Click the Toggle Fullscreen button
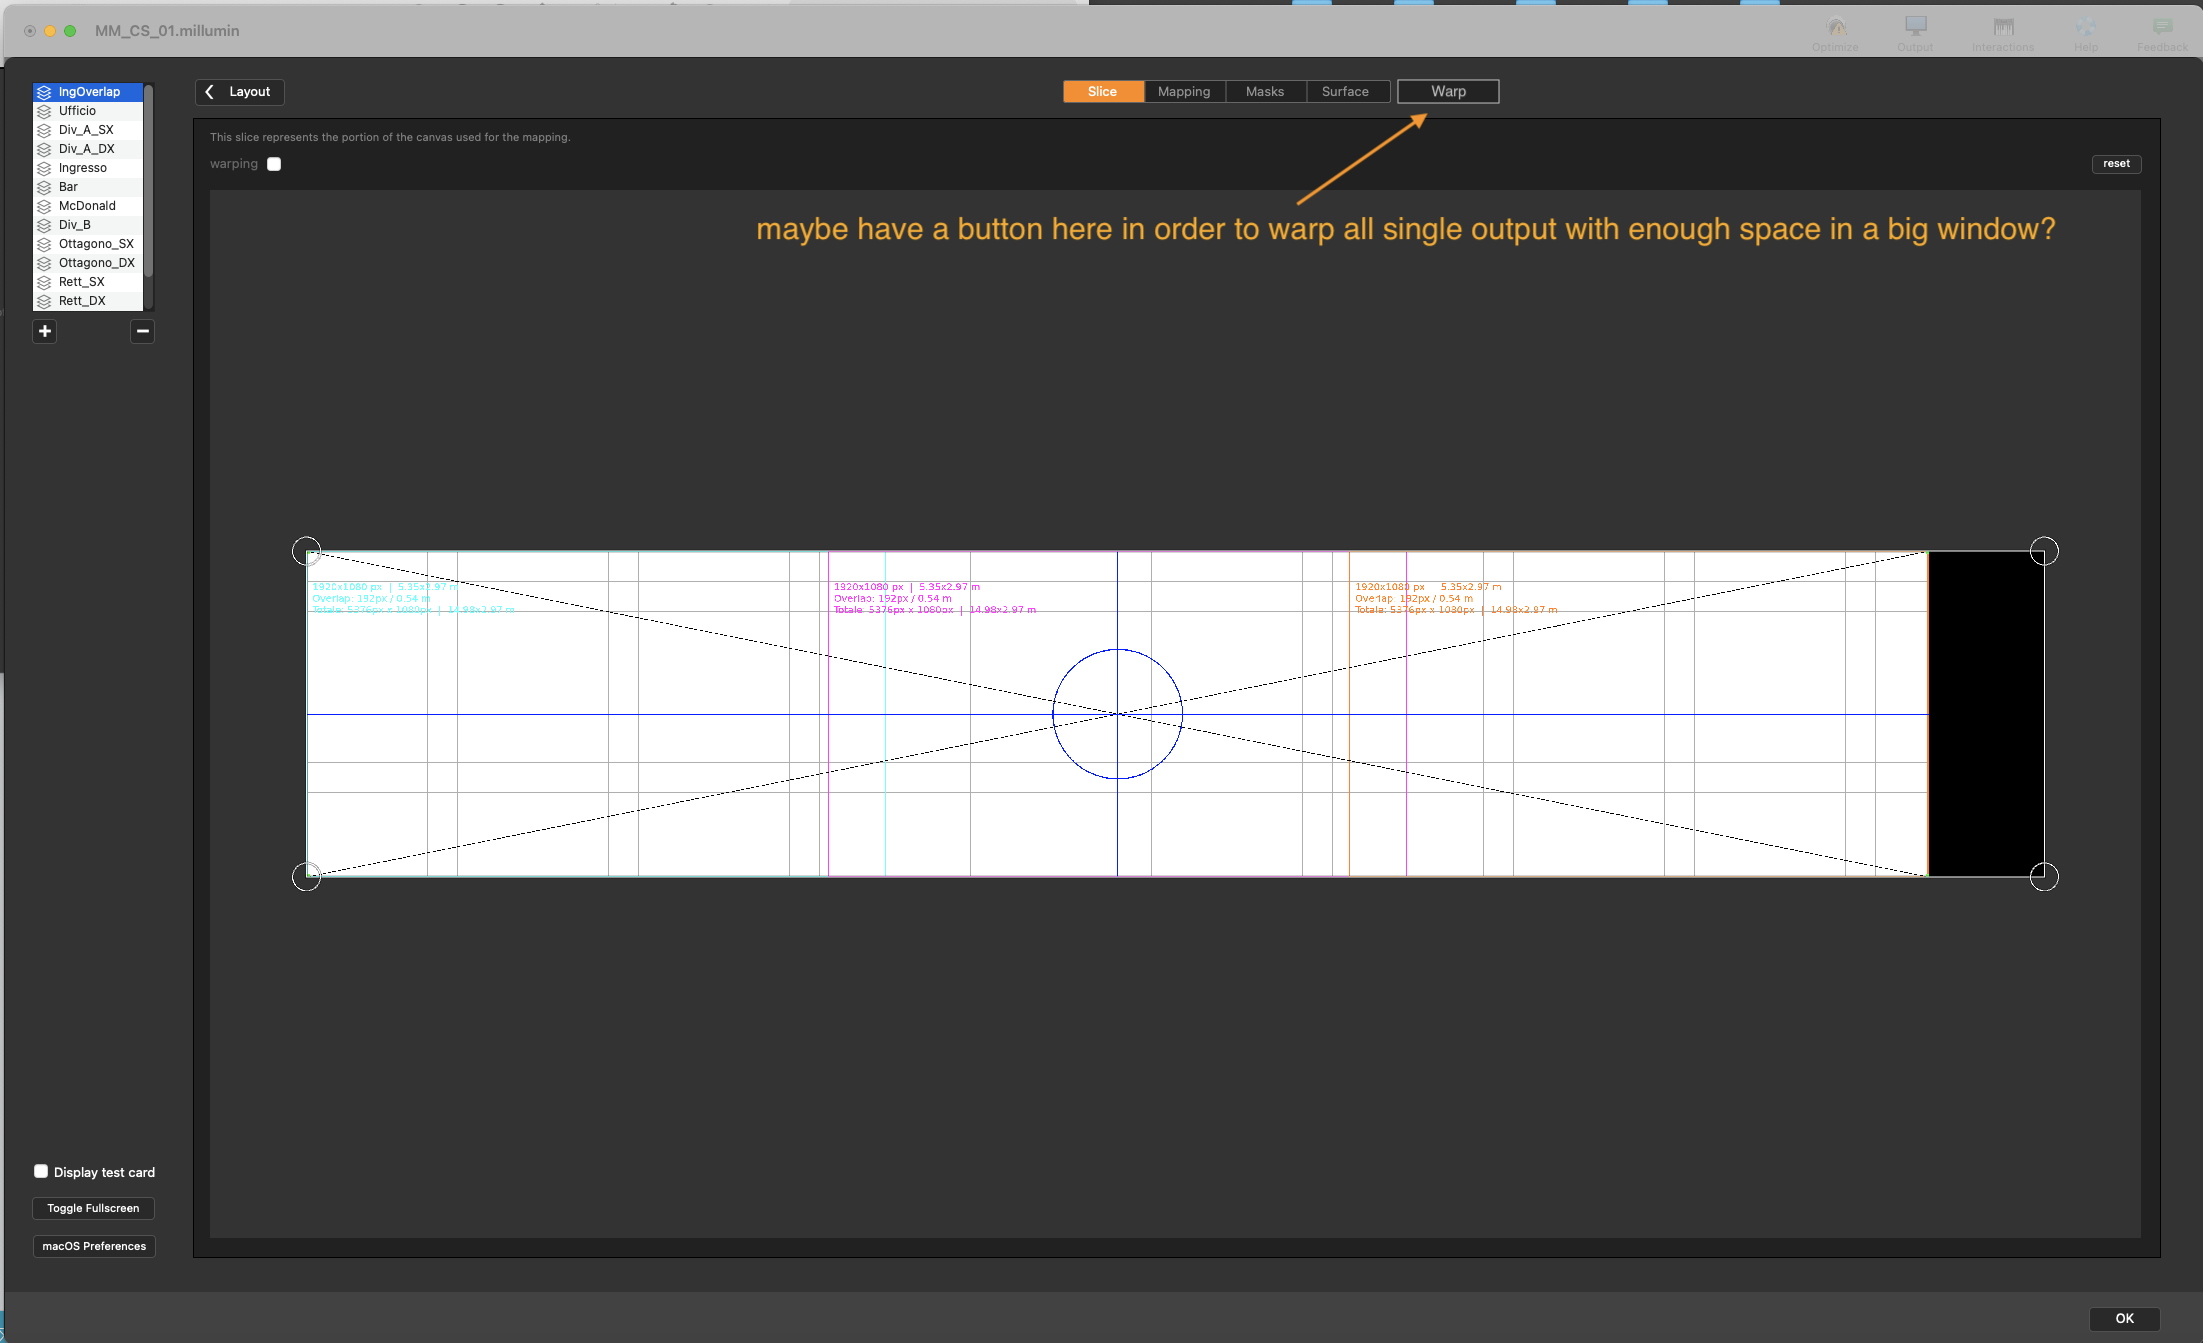2203x1343 pixels. (93, 1208)
